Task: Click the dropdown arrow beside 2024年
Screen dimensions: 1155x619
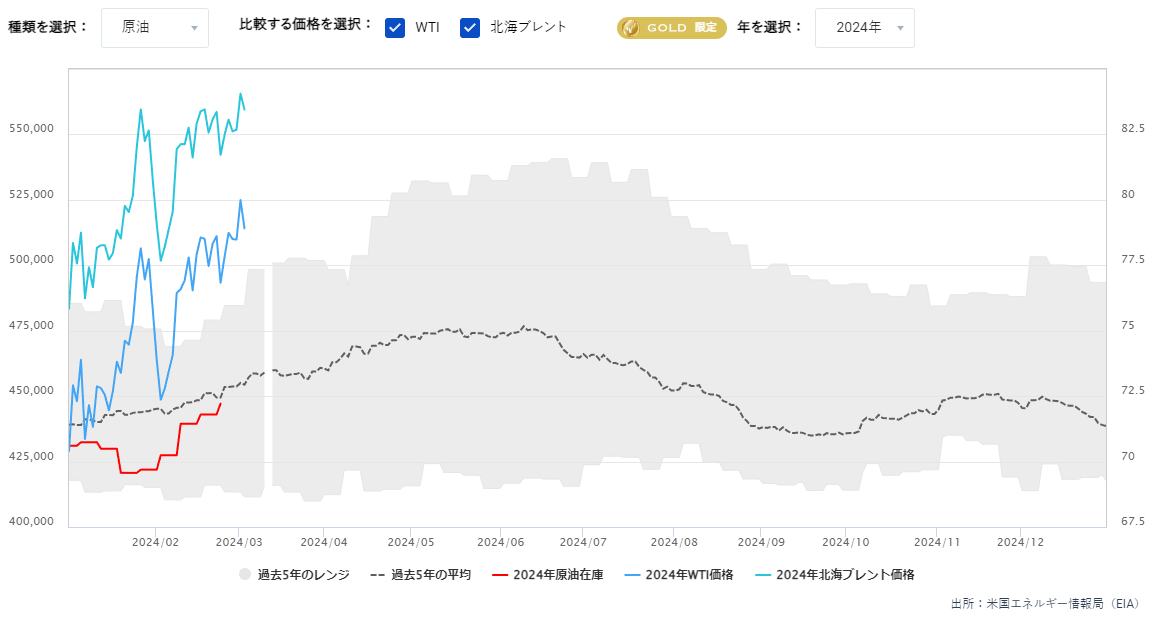Action: (x=900, y=29)
